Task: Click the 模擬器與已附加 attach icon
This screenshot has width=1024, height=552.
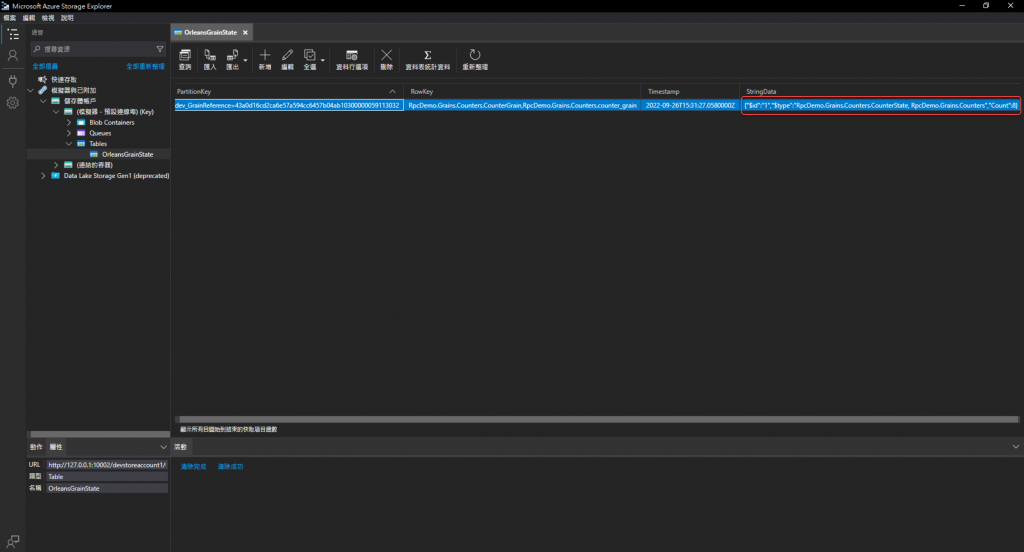Action: coord(42,90)
